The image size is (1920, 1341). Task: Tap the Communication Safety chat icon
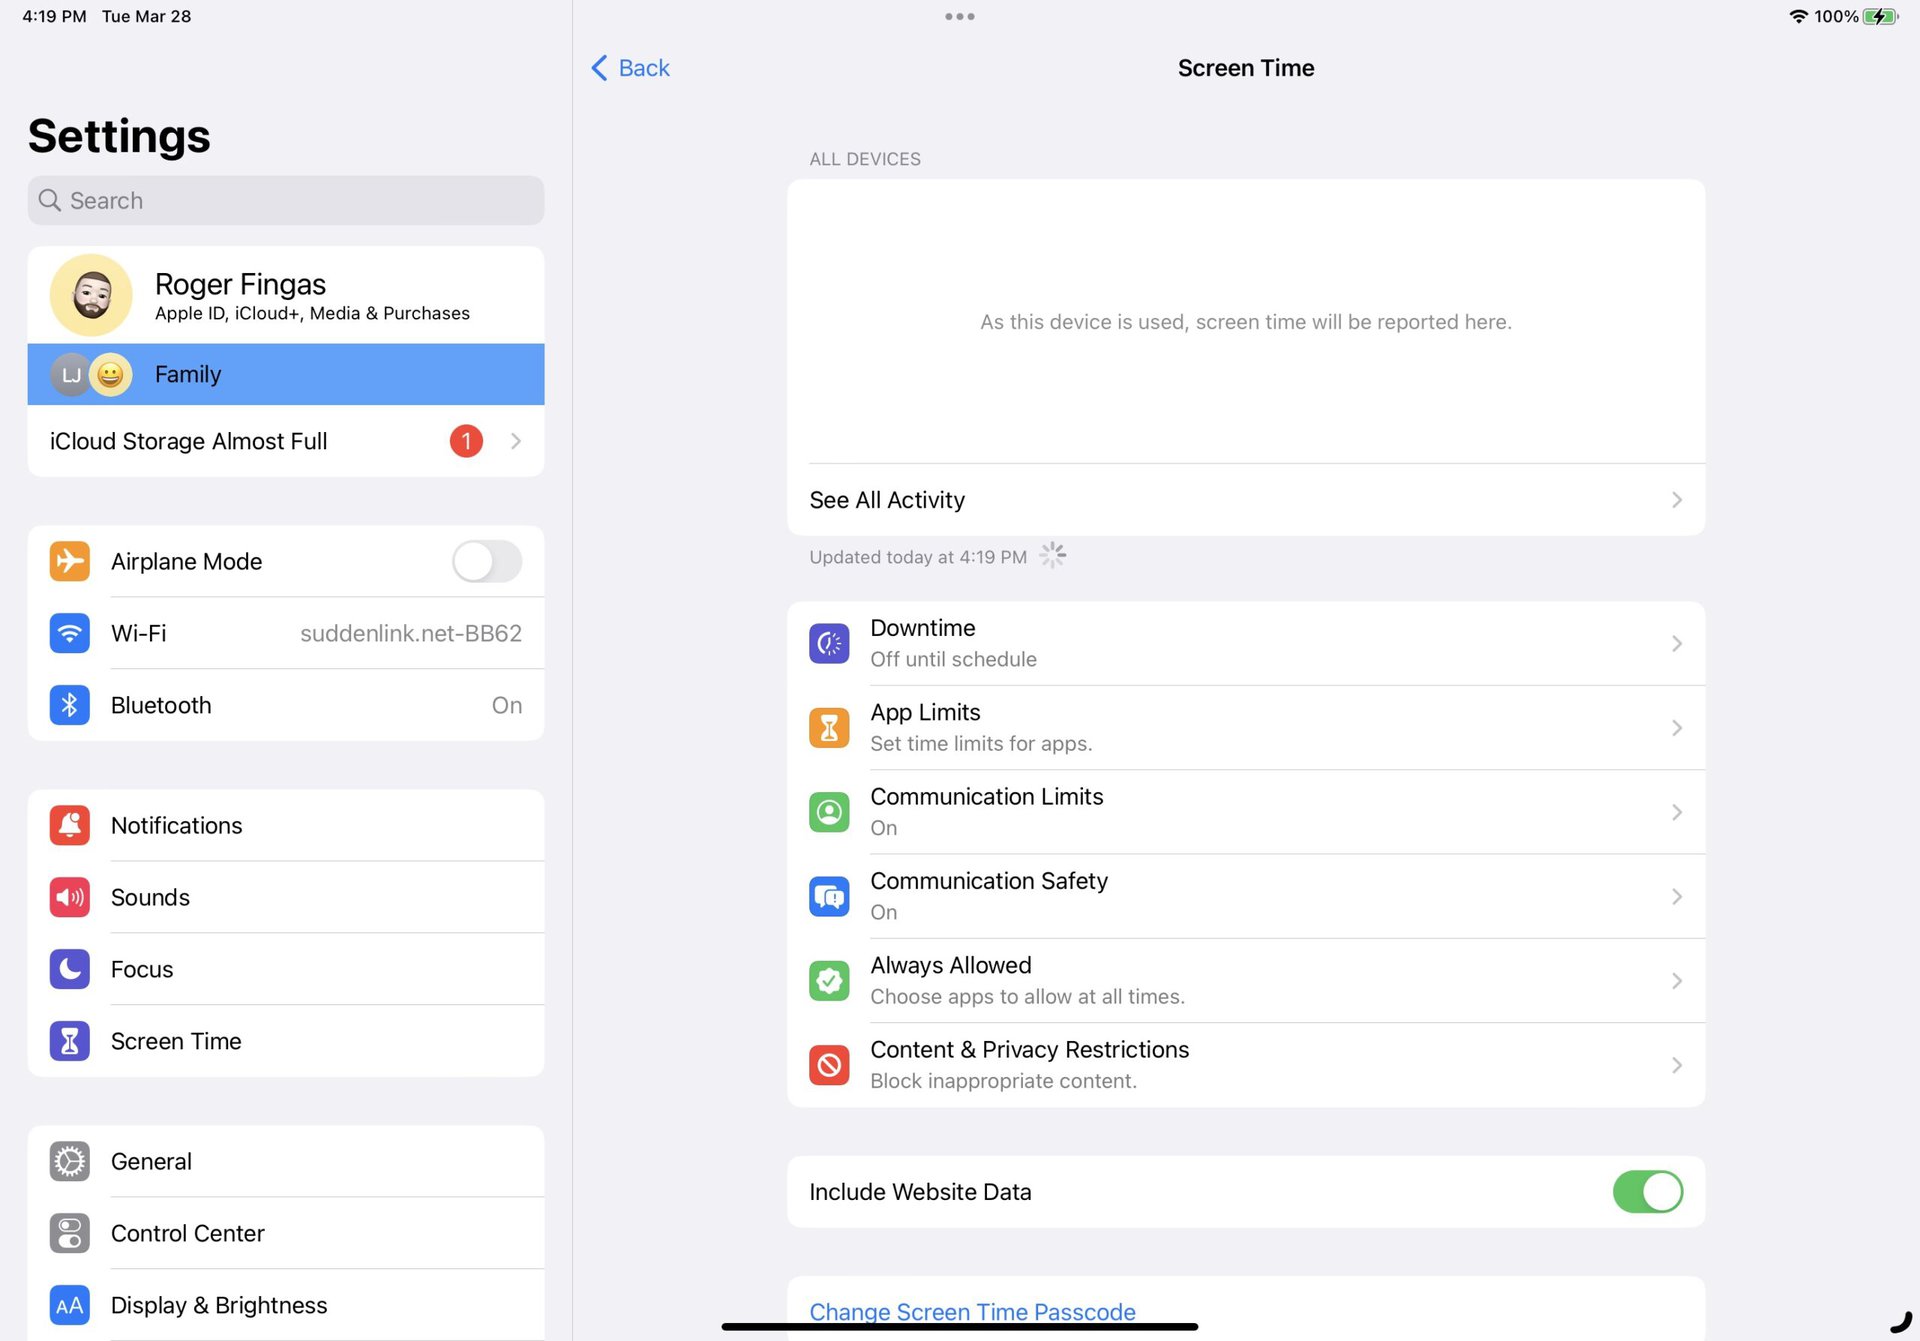(x=829, y=896)
